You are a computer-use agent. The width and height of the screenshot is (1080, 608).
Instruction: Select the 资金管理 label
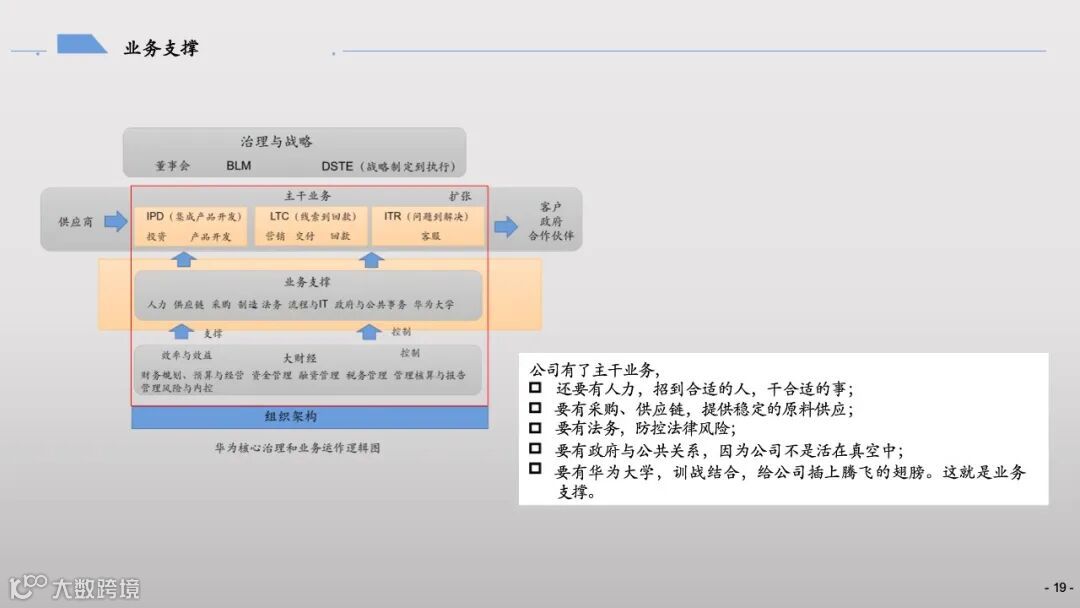point(271,375)
